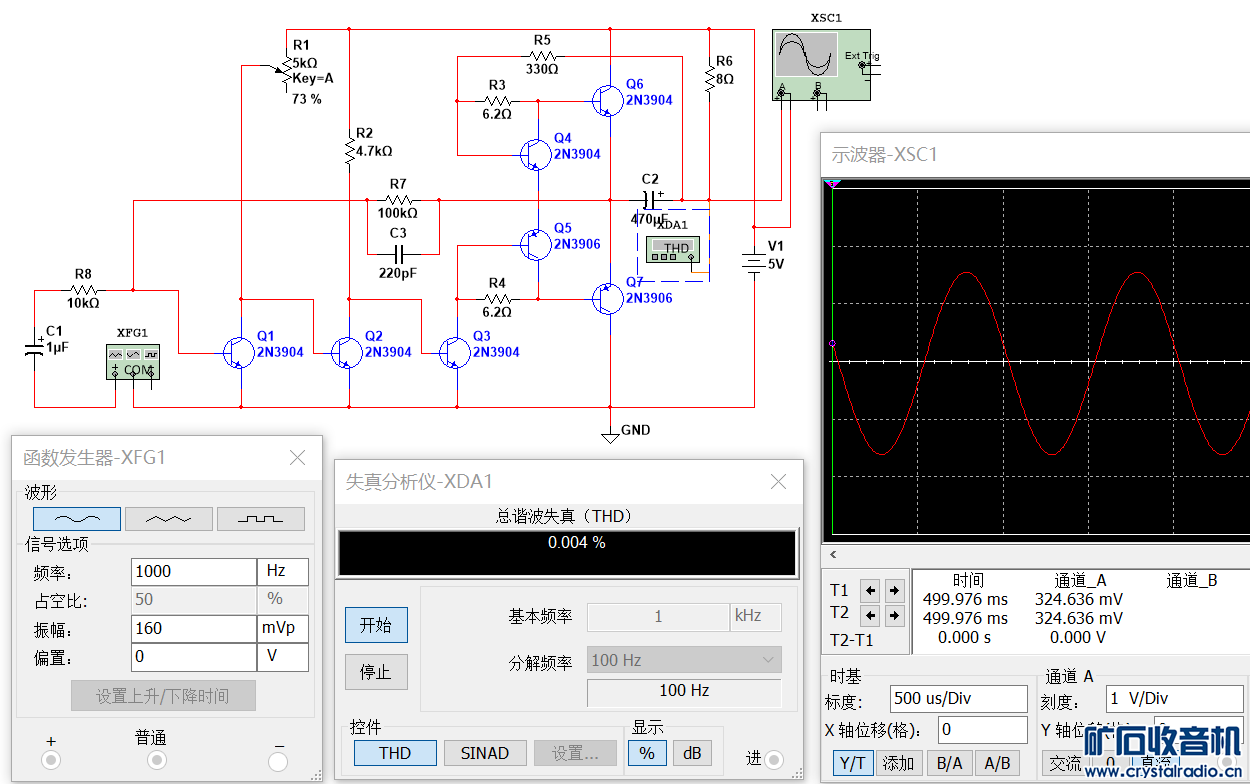Select transistor Q1 symbol

238,352
